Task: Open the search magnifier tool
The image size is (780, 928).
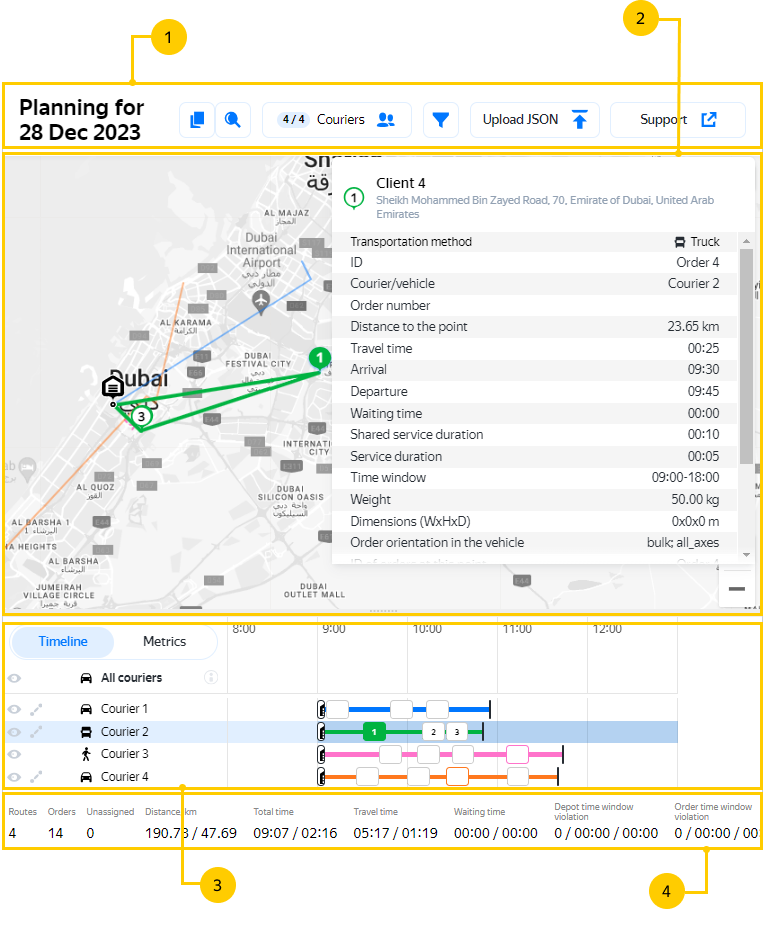Action: pyautogui.click(x=232, y=120)
